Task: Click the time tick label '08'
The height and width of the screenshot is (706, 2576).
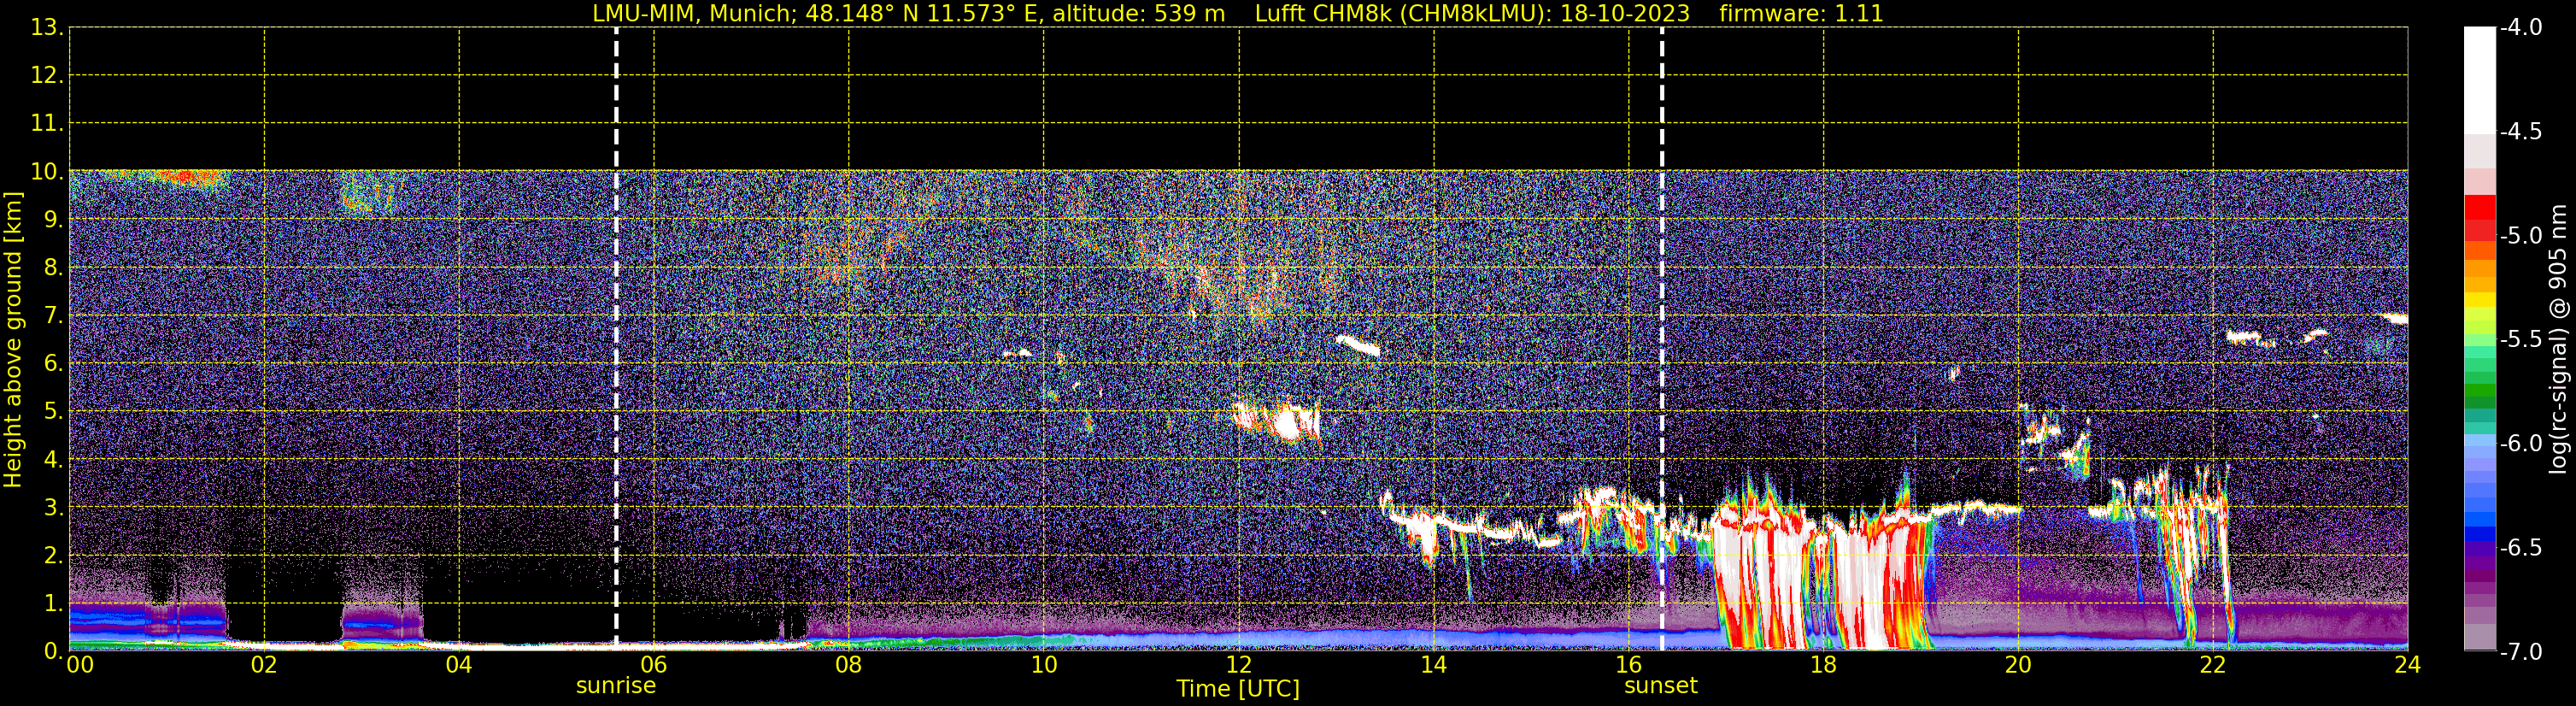Action: pyautogui.click(x=849, y=665)
